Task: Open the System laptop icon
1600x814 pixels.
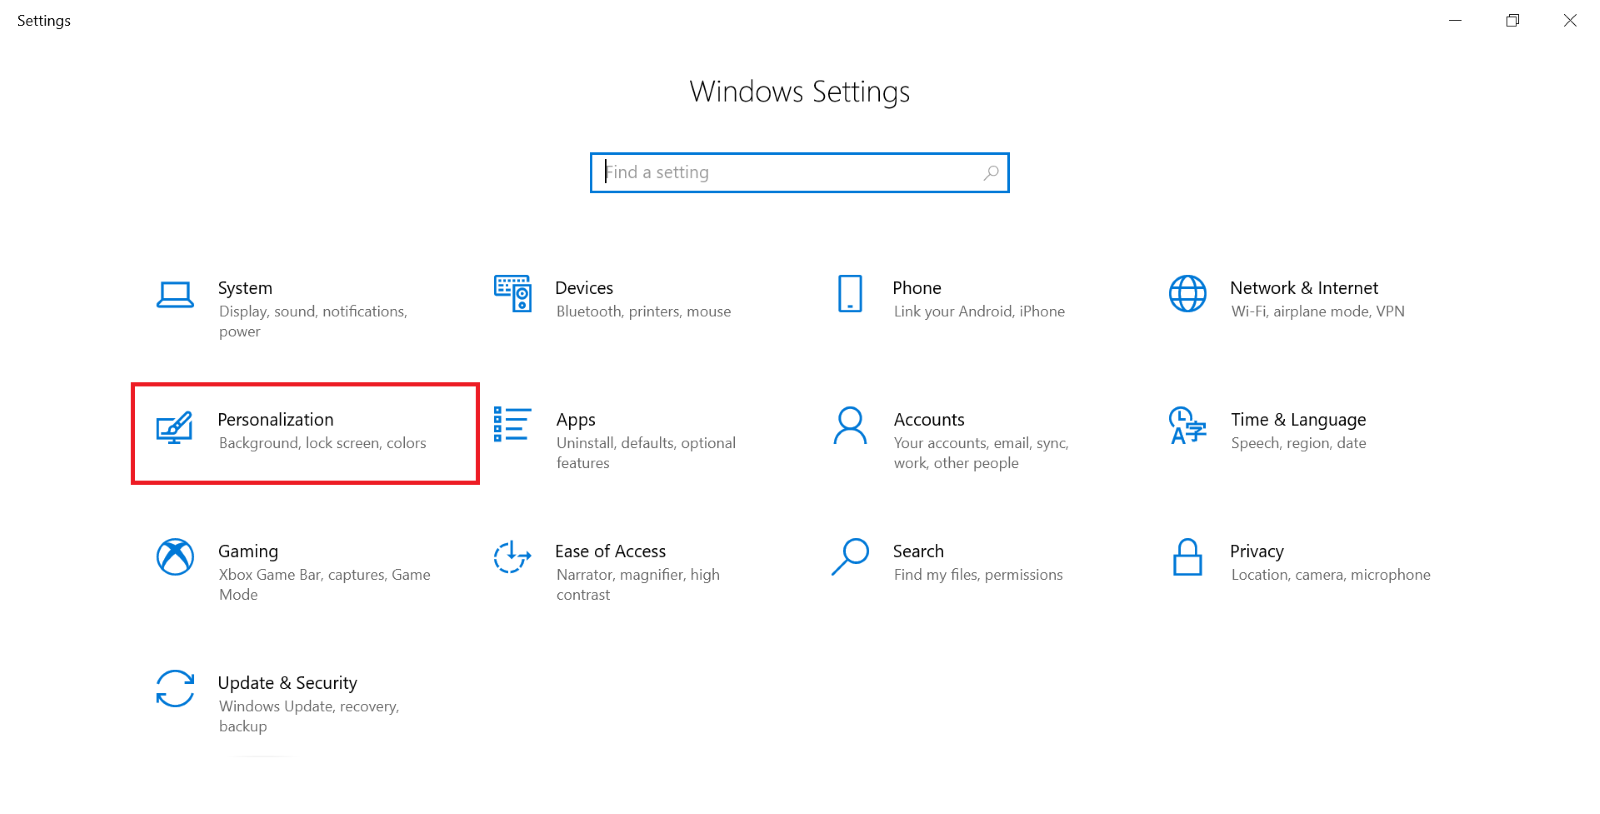Action: tap(175, 295)
